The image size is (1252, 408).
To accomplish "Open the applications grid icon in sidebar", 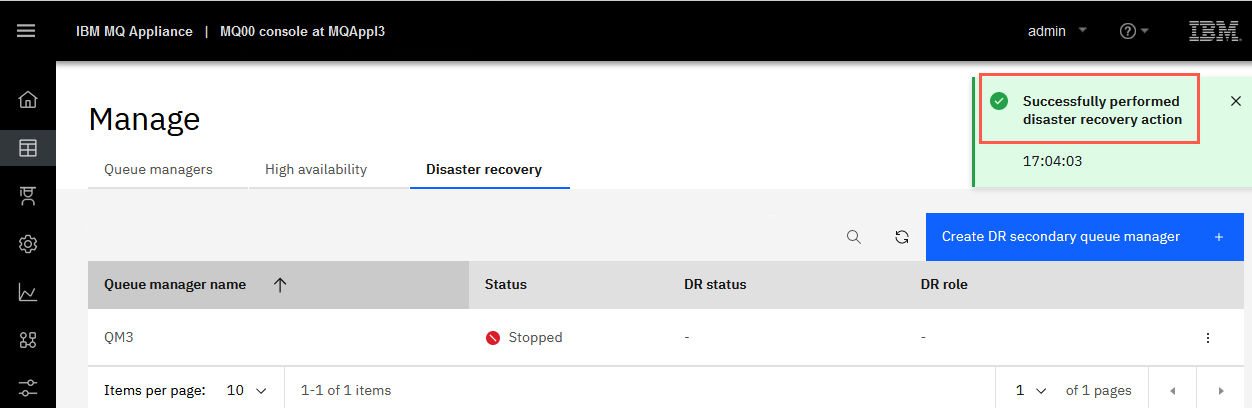I will click(x=28, y=340).
